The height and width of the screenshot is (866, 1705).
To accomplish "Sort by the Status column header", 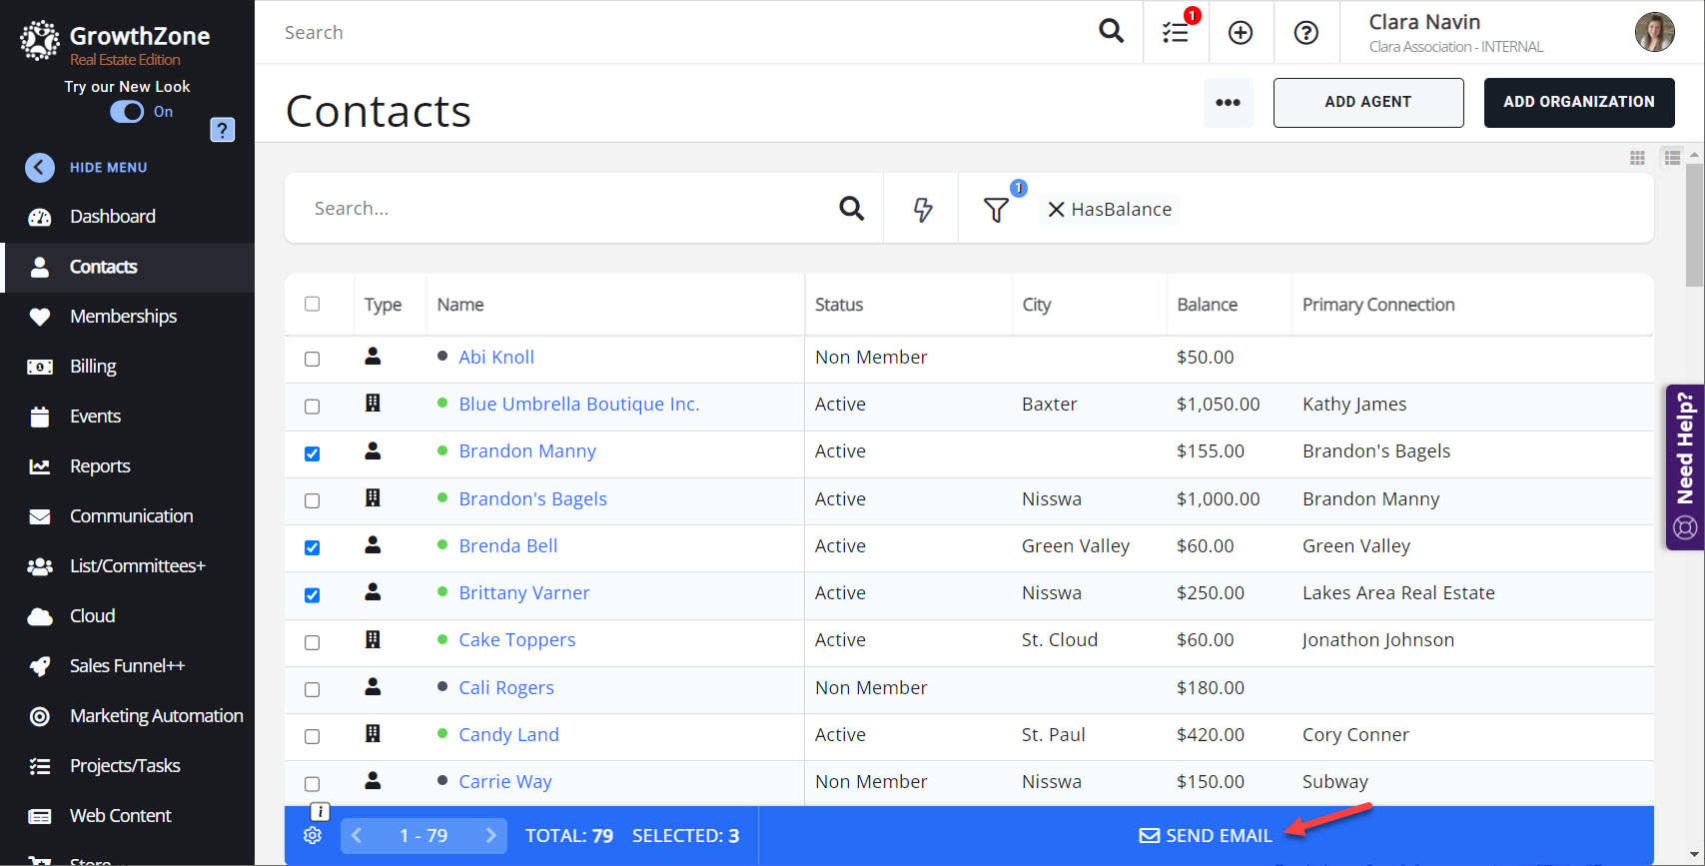I will tap(839, 305).
